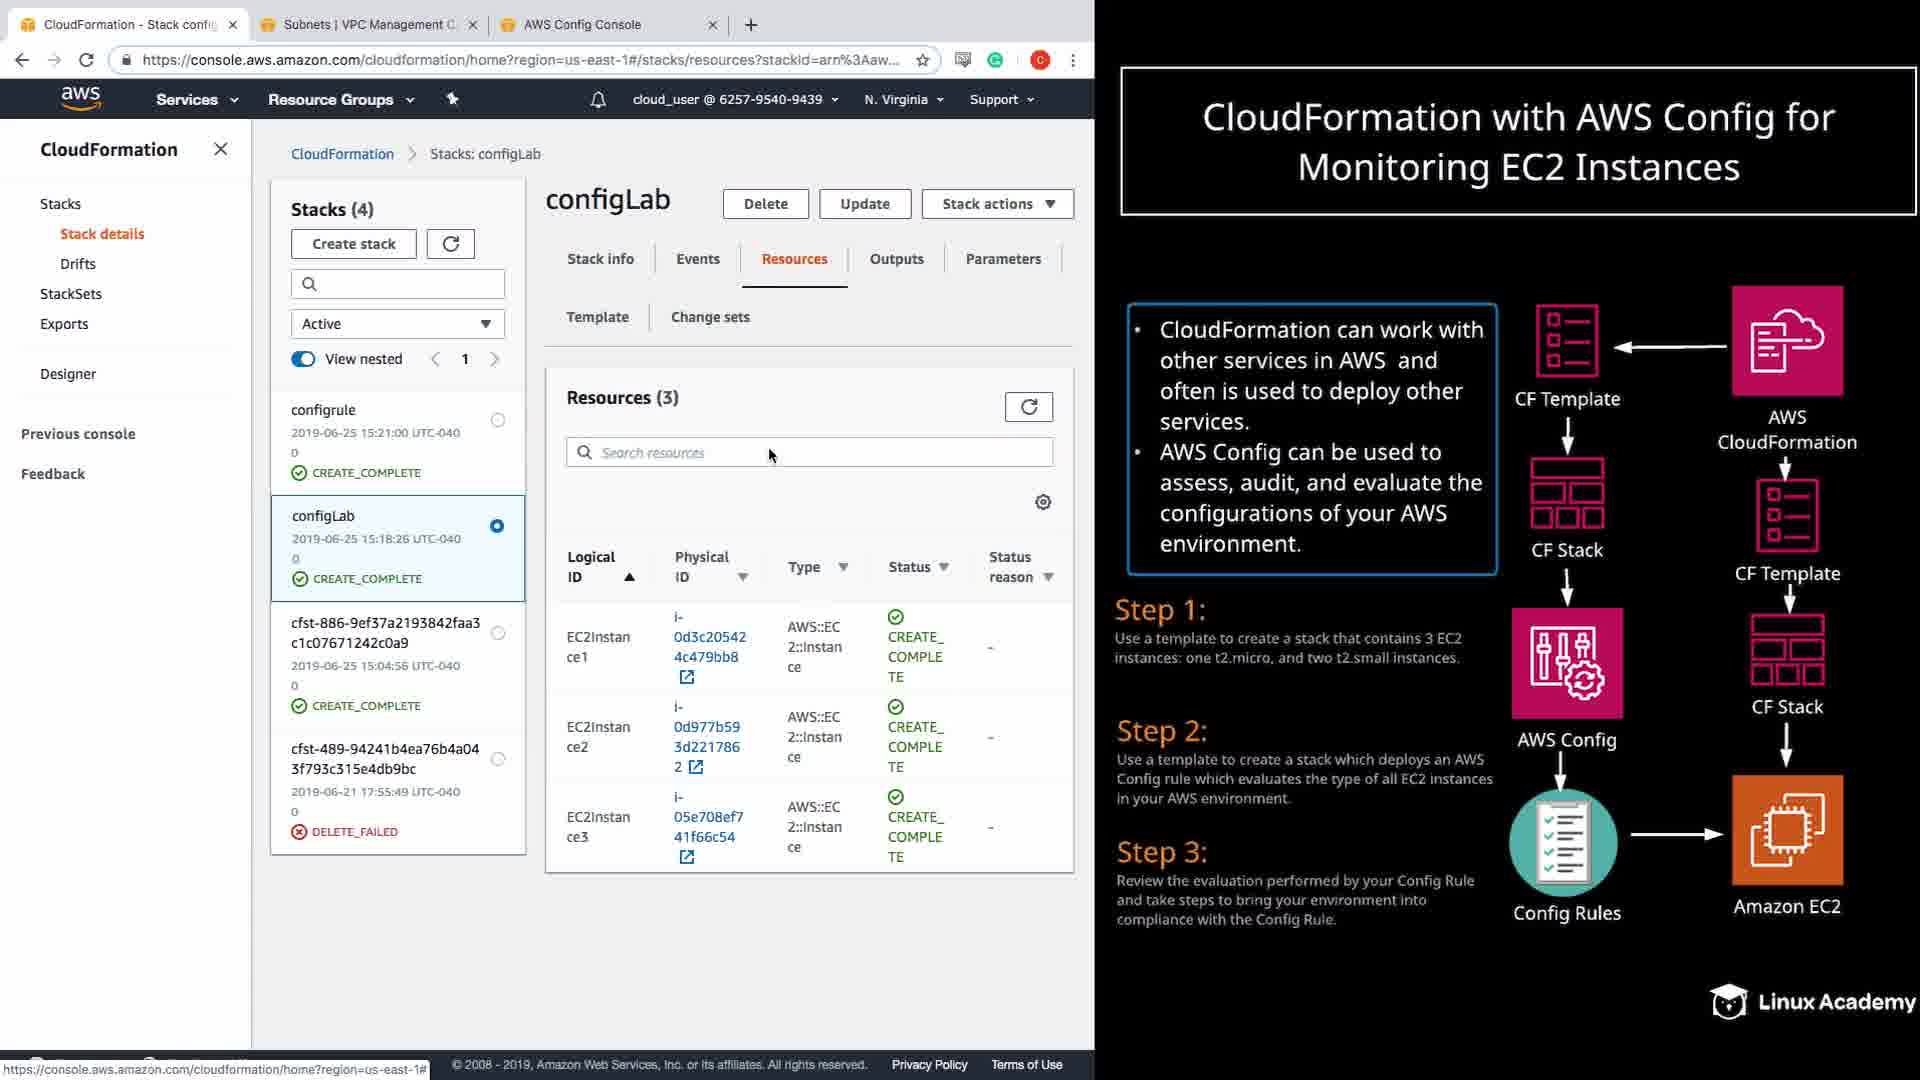
Task: Select the configrule stack radio button
Action: point(498,420)
